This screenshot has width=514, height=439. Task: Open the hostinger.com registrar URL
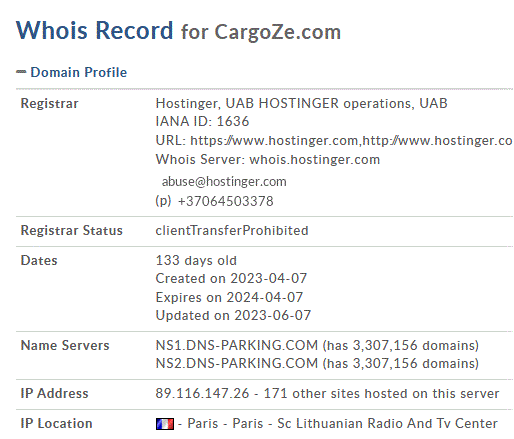[x=274, y=141]
